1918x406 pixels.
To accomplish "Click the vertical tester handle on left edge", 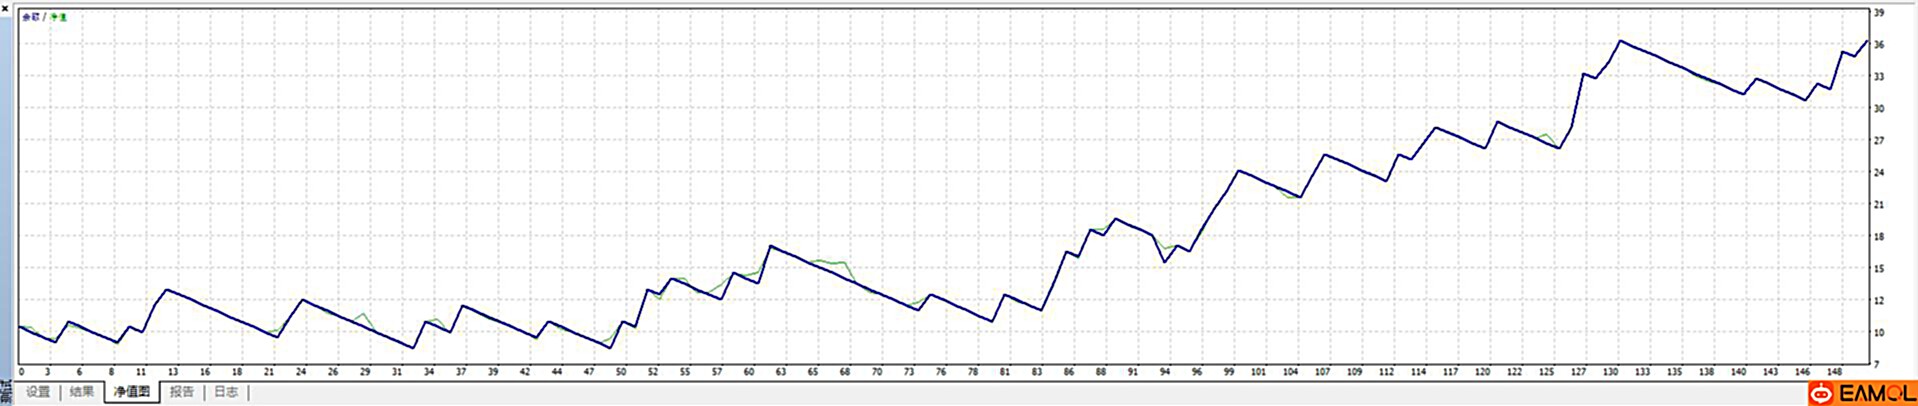I will (6, 200).
